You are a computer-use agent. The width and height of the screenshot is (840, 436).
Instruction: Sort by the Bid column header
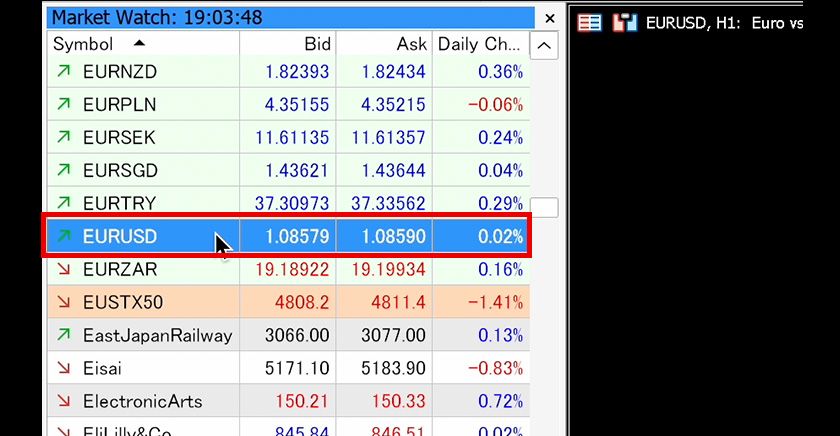click(288, 44)
